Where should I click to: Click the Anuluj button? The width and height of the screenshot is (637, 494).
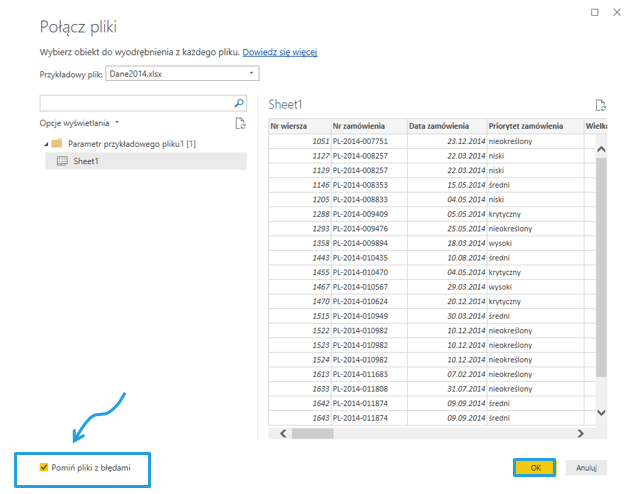(586, 467)
